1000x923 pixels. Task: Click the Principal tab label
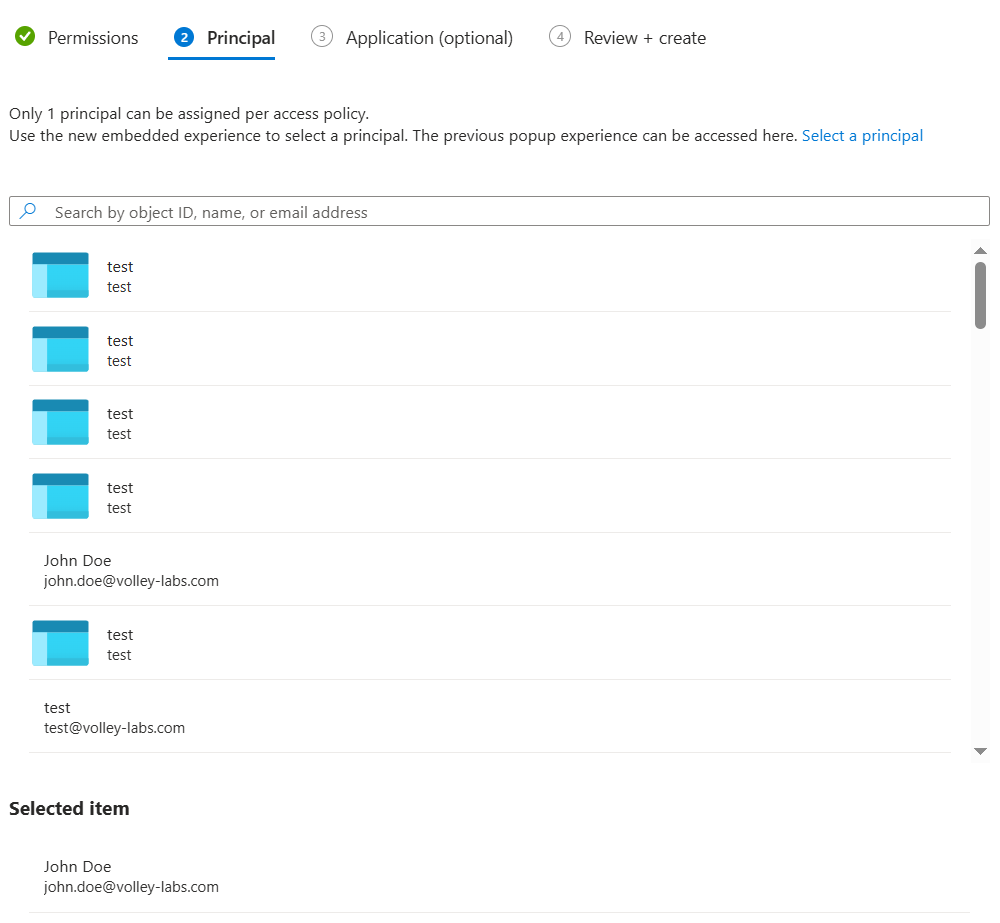click(x=241, y=38)
